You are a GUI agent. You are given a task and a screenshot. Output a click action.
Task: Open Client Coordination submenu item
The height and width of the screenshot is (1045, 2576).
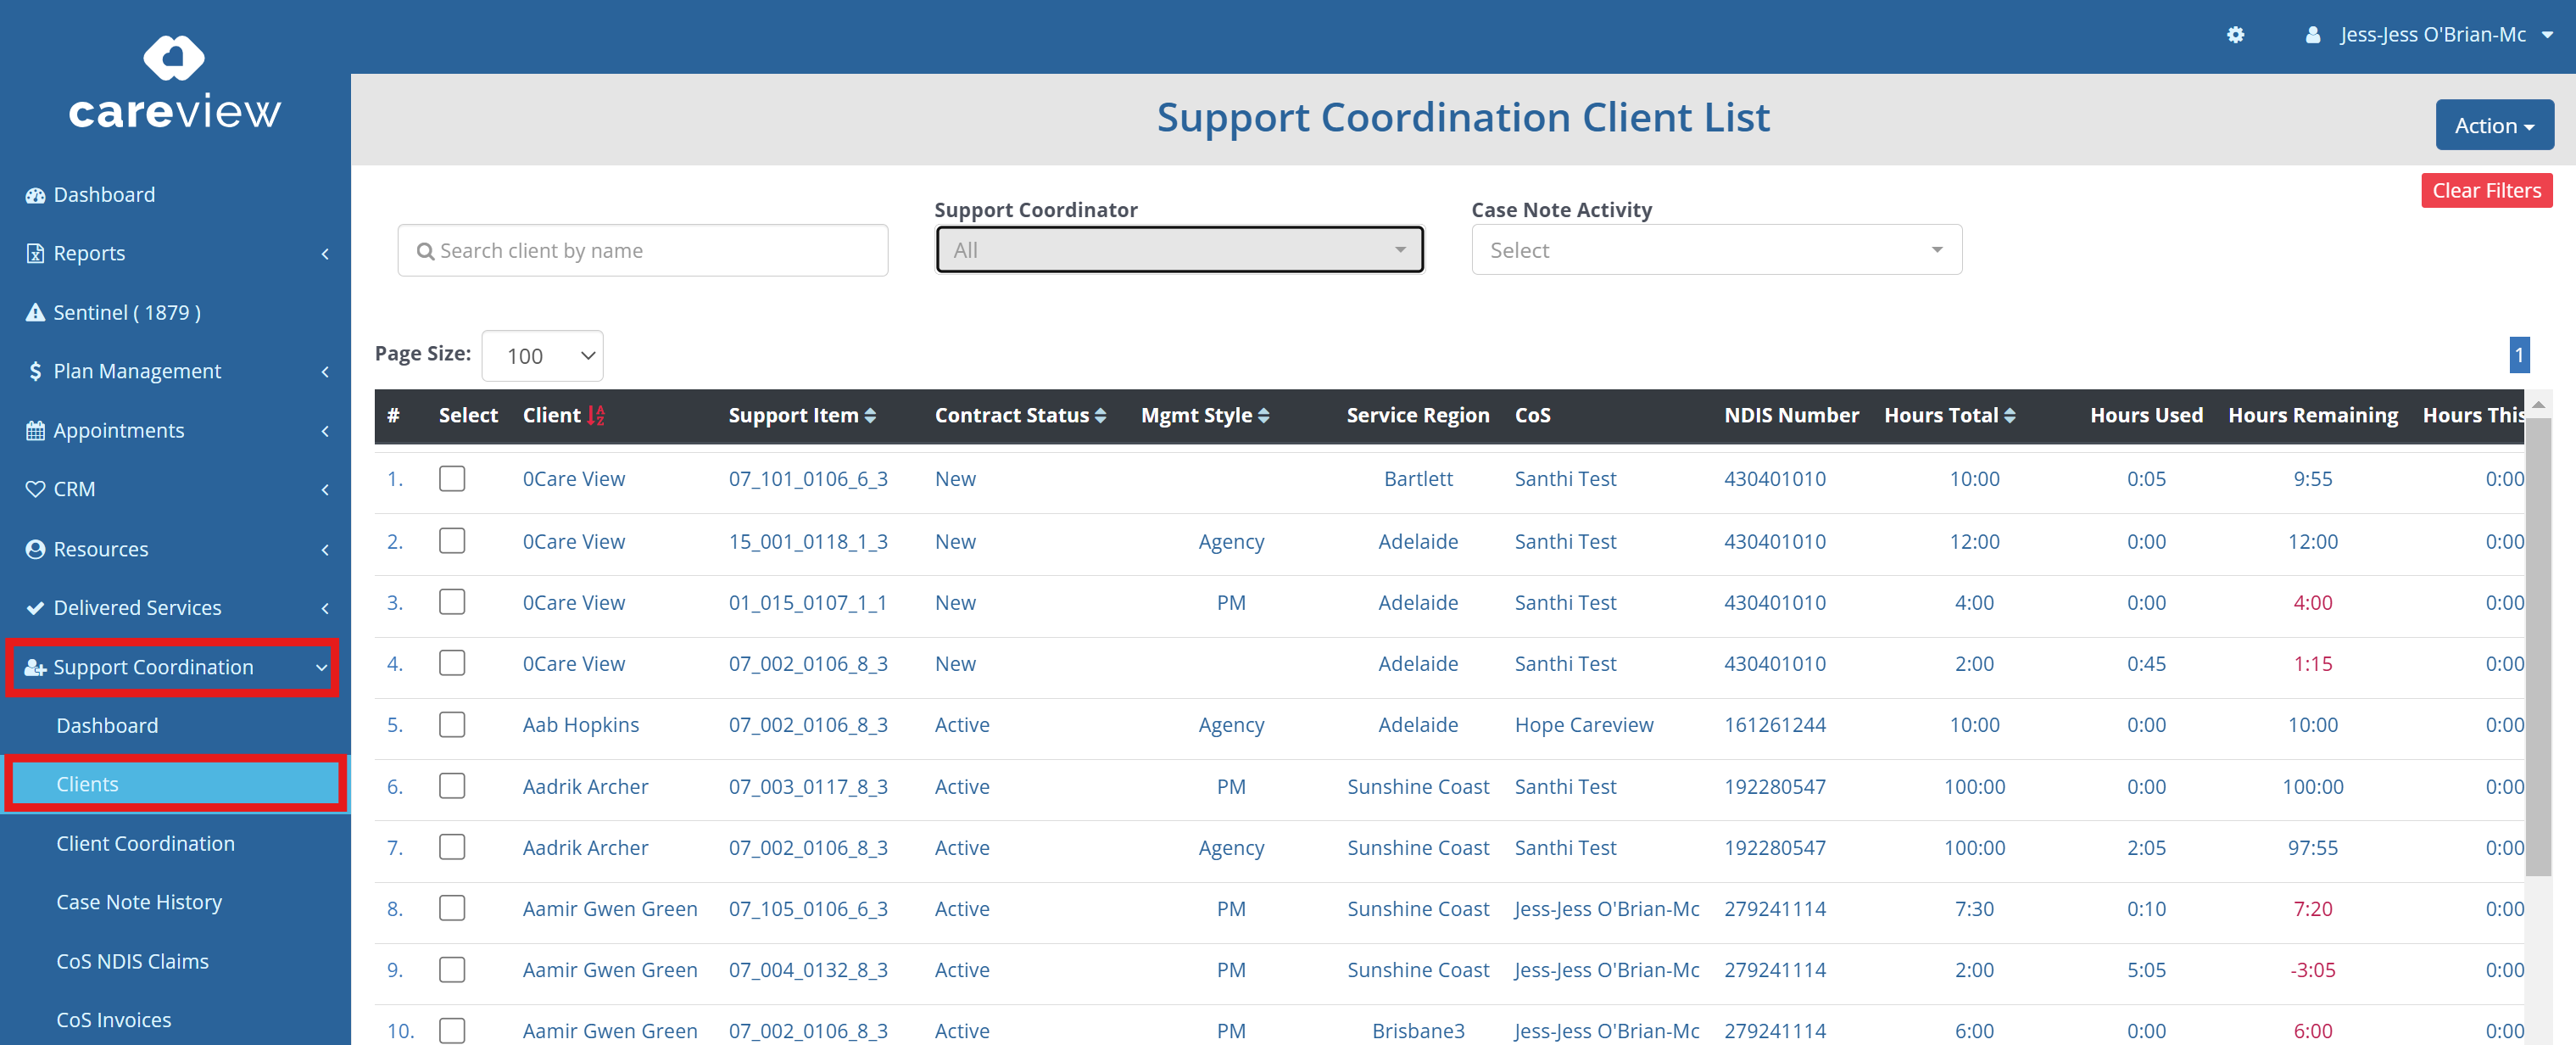click(145, 843)
